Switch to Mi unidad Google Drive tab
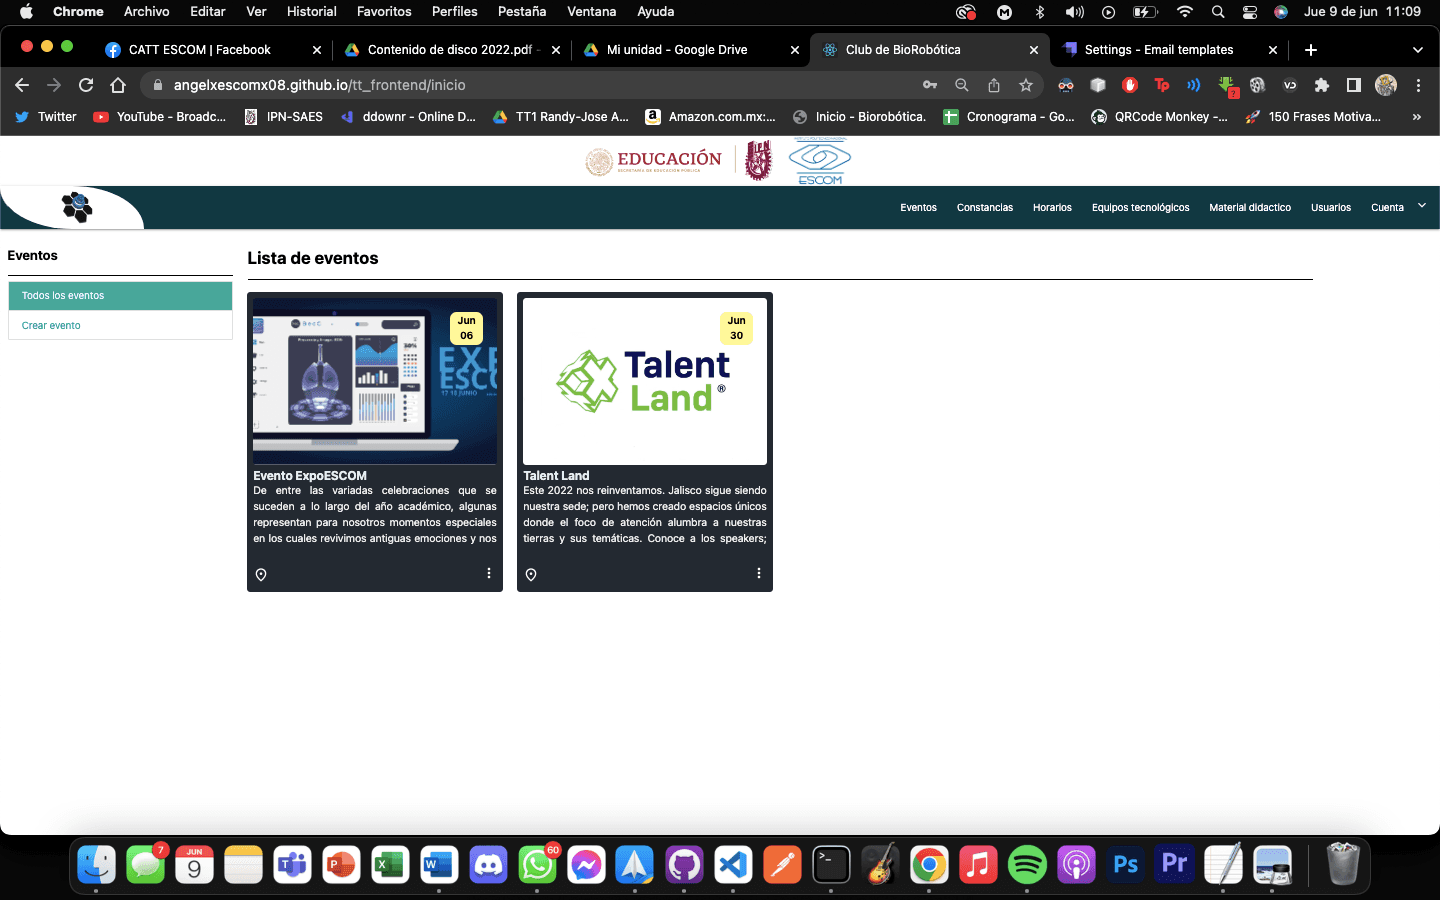The height and width of the screenshot is (900, 1440). pos(691,50)
